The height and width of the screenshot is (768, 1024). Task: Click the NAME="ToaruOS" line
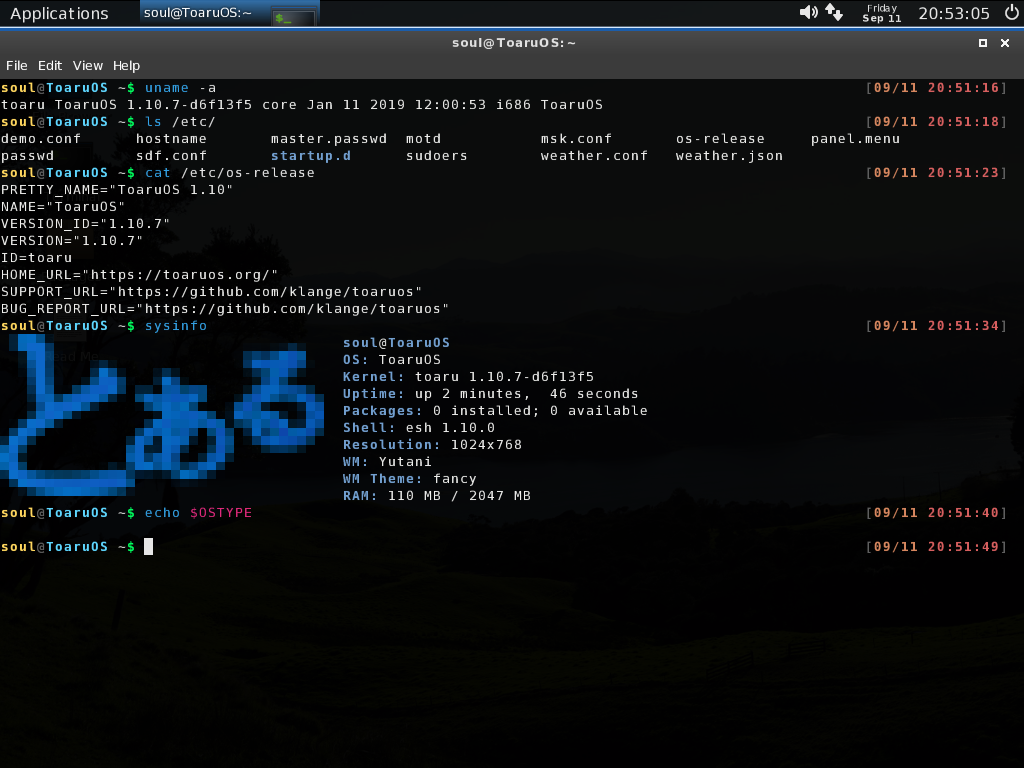[x=63, y=207]
